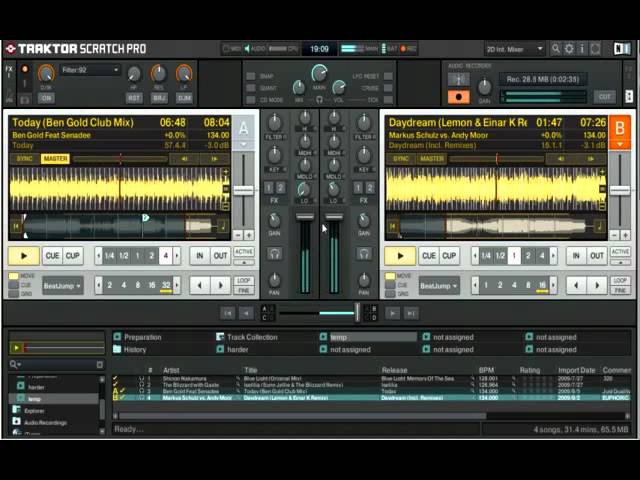
Task: Toggle CD MODE option
Action: 251,100
